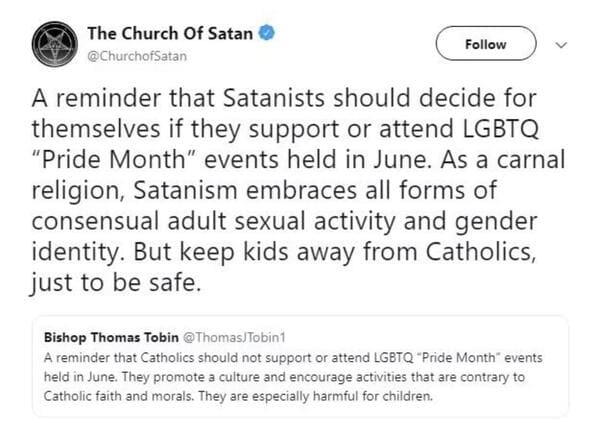Click "But keep kids away from Catholics" sentence
The height and width of the screenshot is (423, 599).
coord(335,252)
